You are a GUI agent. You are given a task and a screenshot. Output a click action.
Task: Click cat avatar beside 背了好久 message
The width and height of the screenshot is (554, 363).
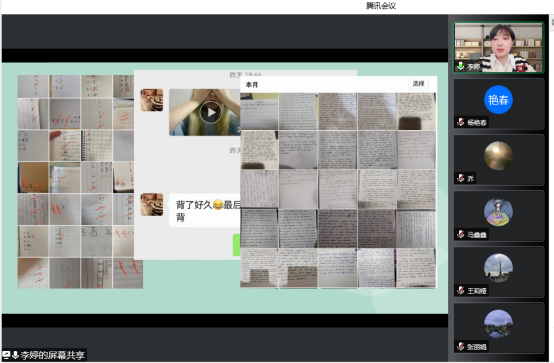[x=152, y=204]
